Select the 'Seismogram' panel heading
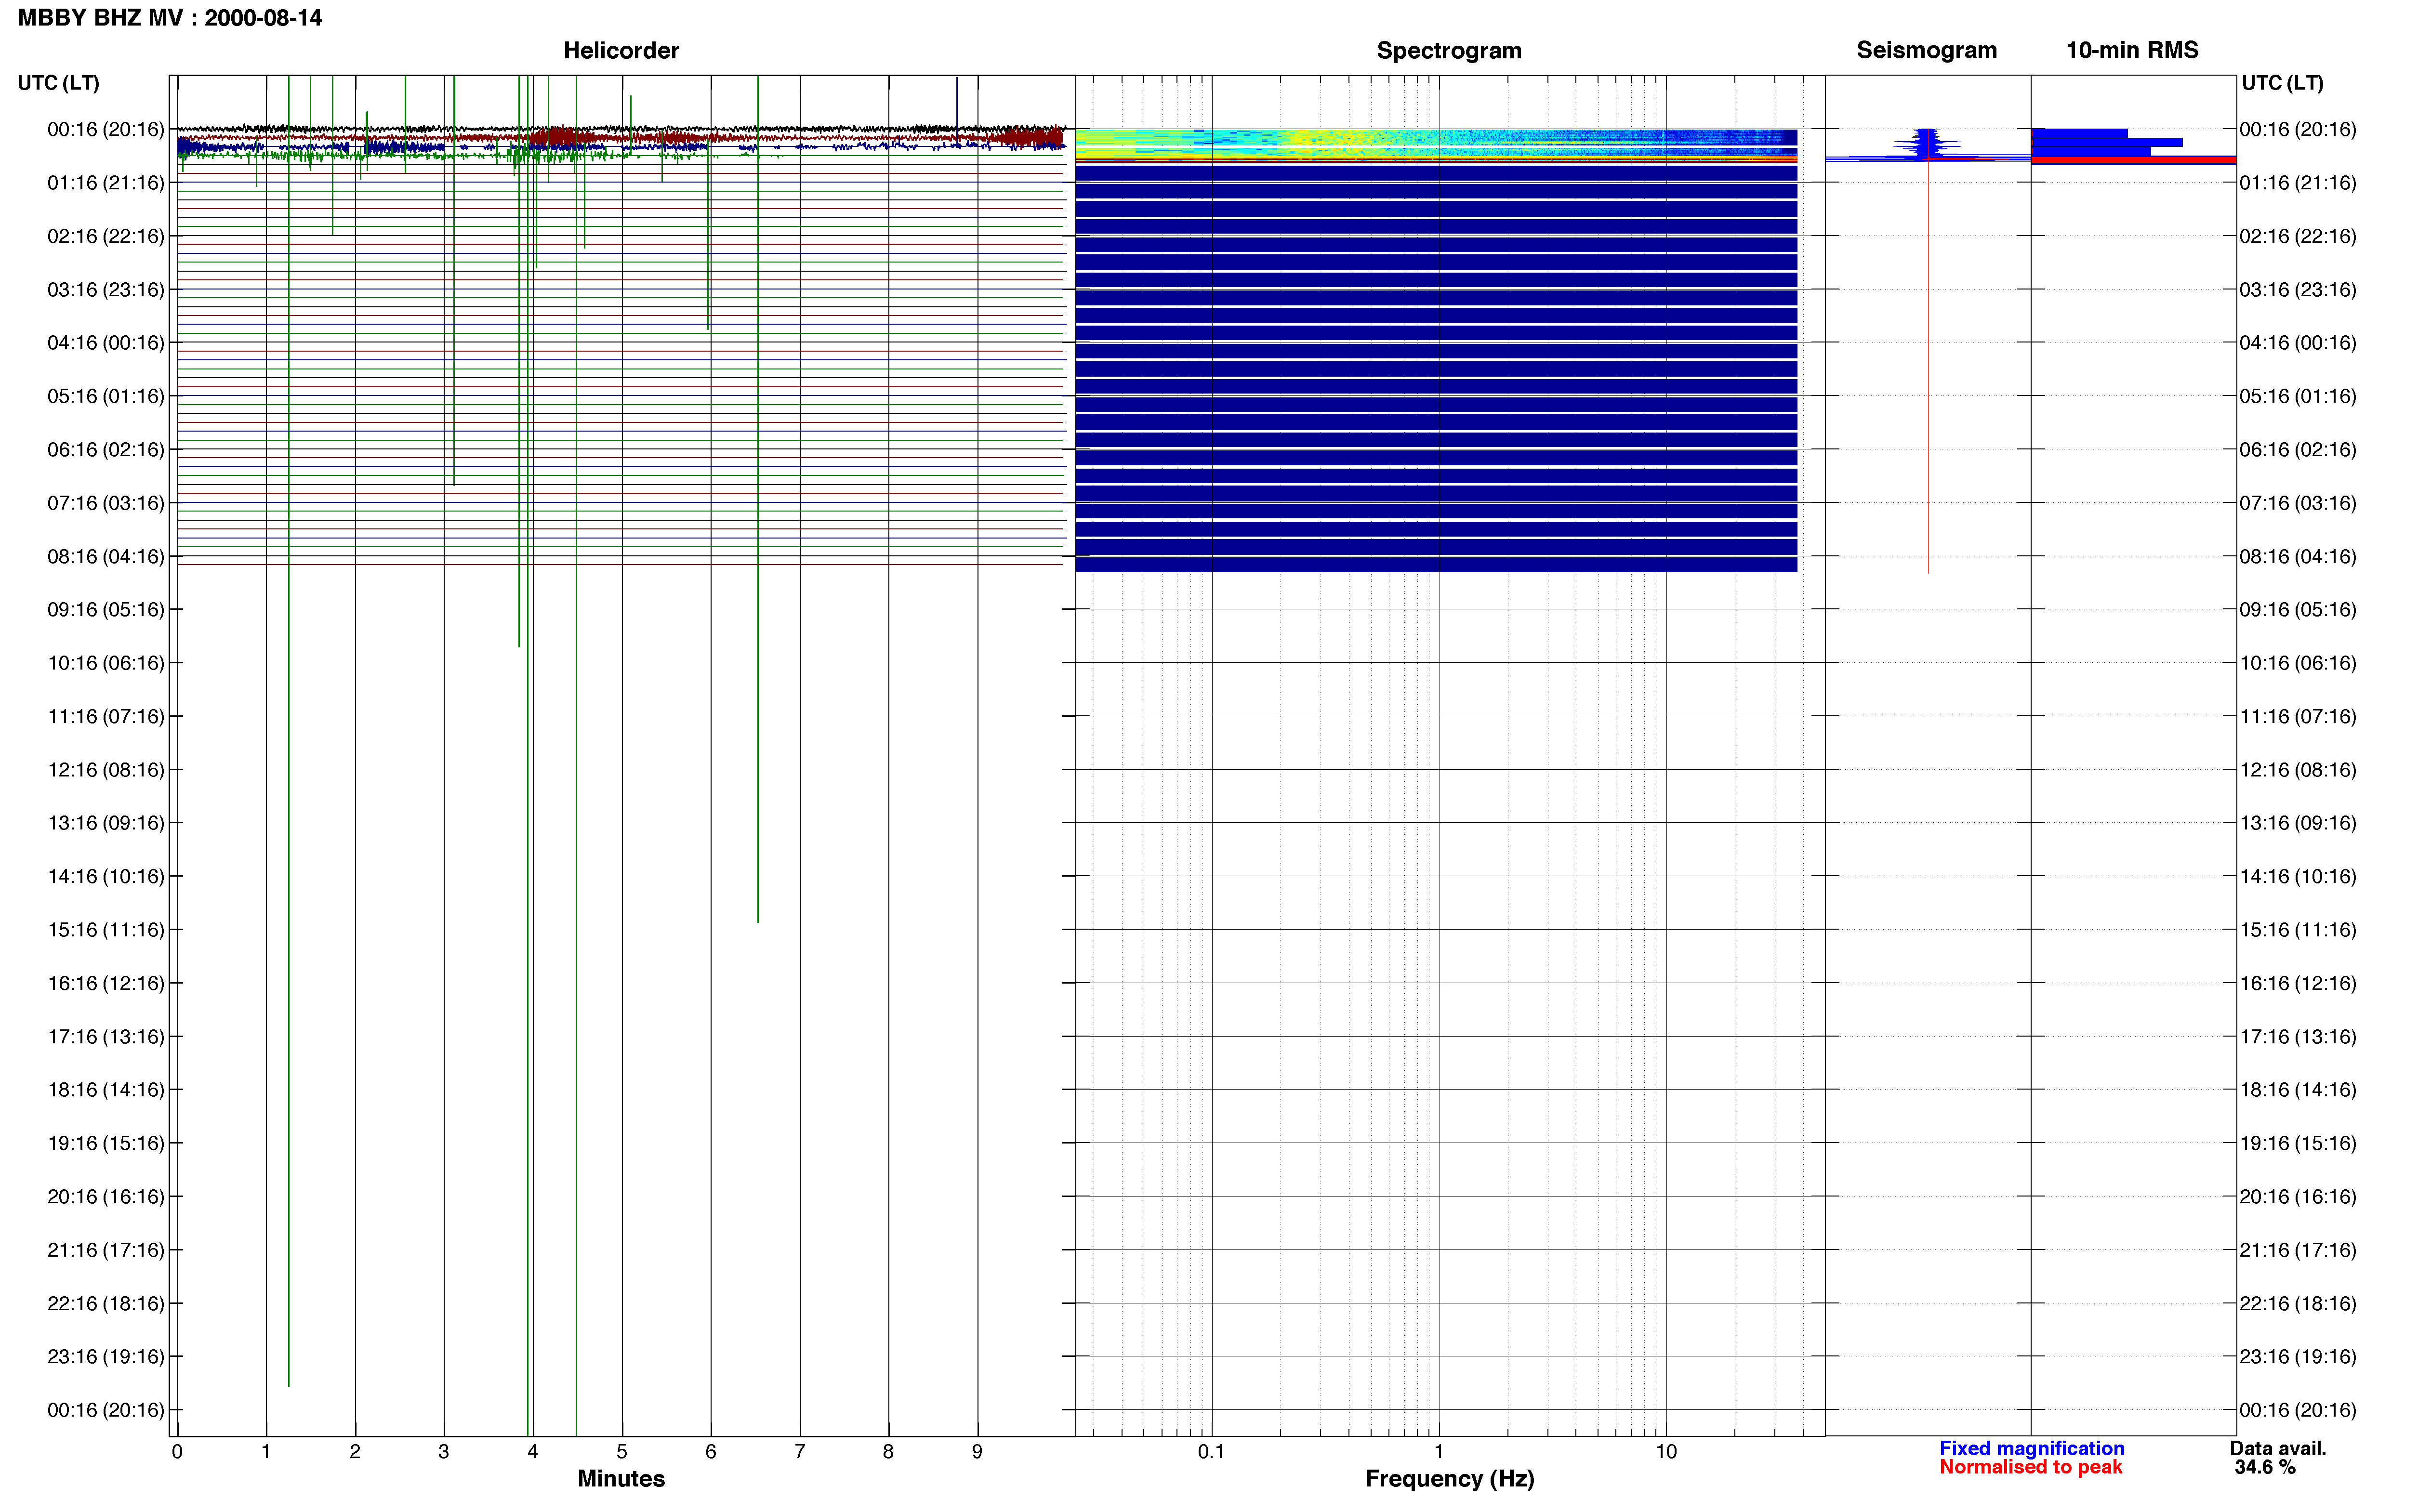This screenshot has width=2418, height=1512. click(1926, 50)
